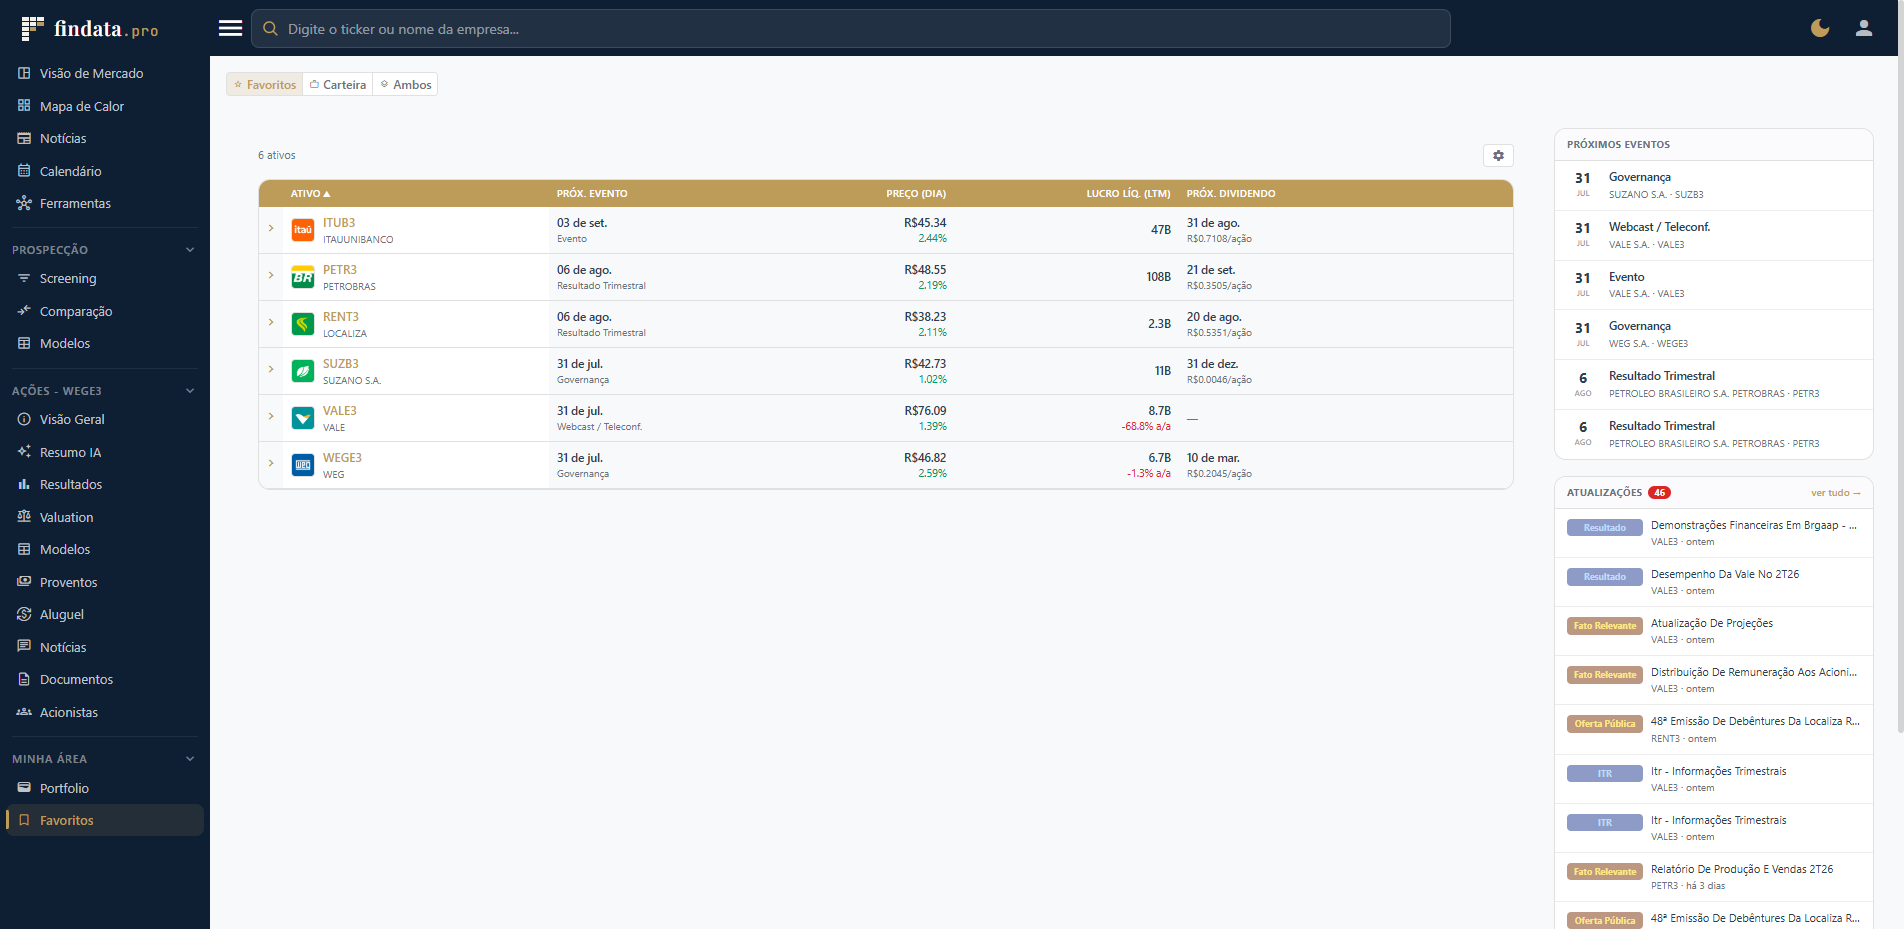The image size is (1904, 929).
Task: Click the Suzano leaf logo
Action: pos(303,371)
